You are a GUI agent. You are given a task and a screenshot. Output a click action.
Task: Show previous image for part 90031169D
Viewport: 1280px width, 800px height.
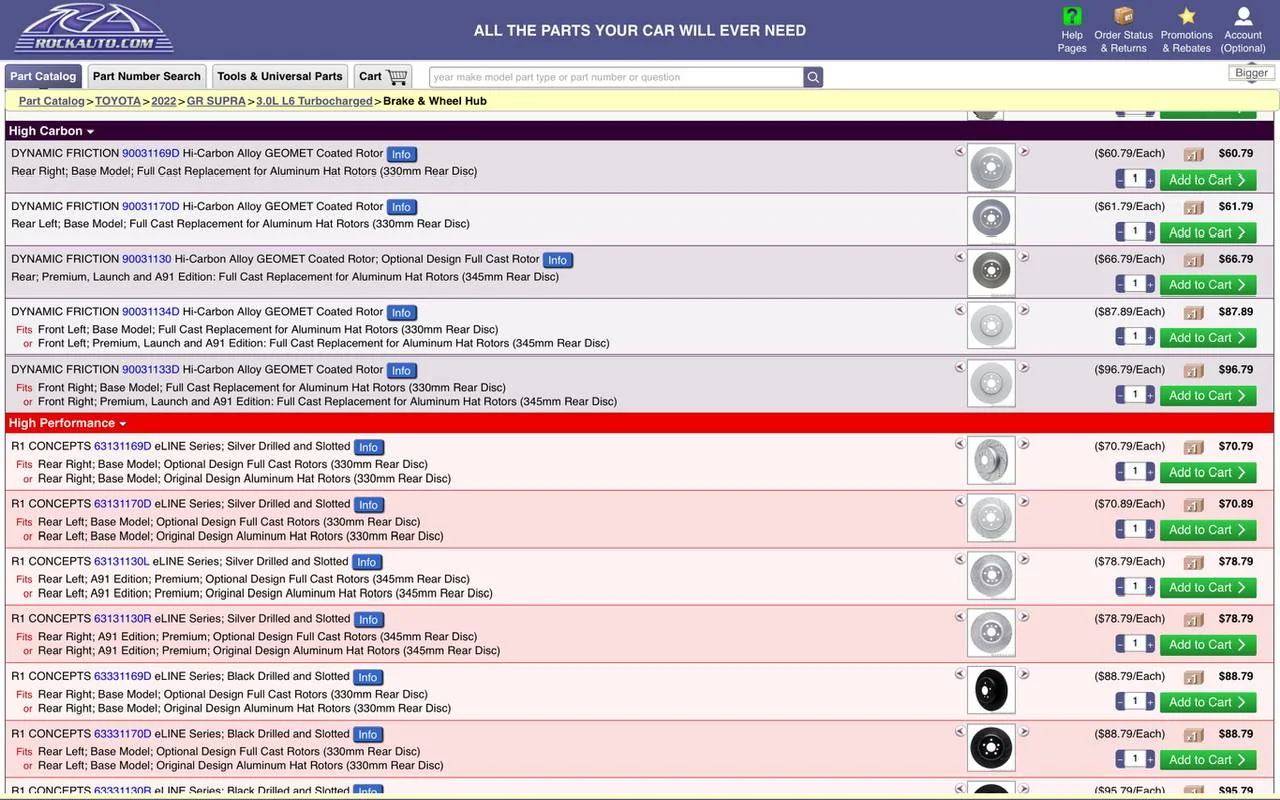960,152
